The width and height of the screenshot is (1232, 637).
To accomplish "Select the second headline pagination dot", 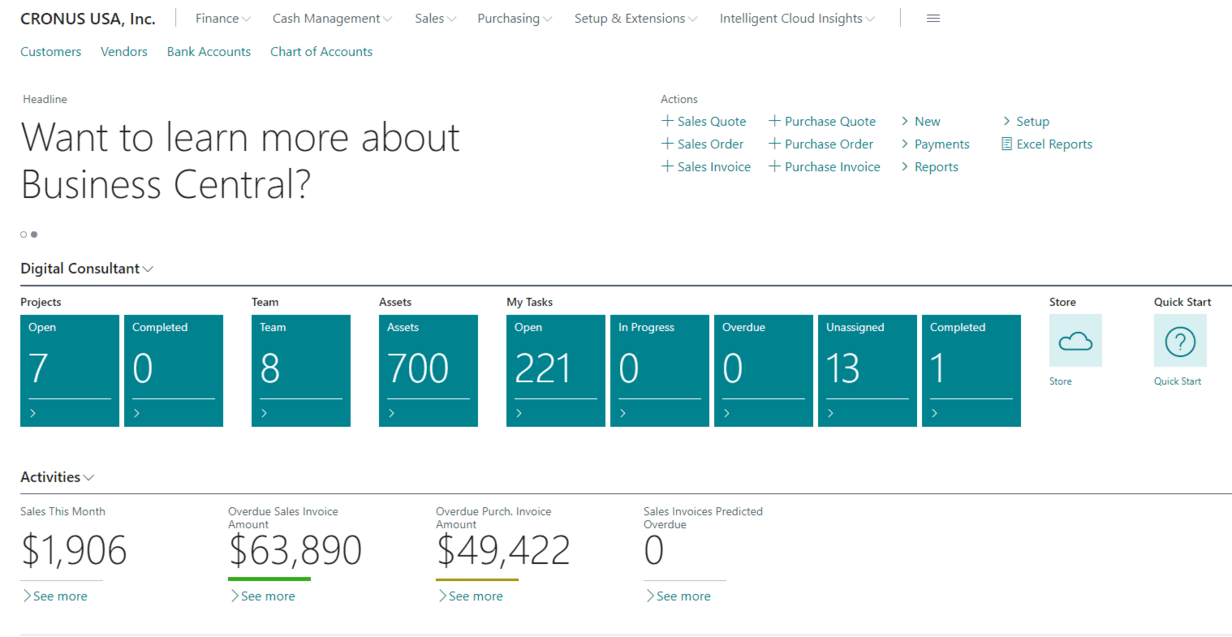I will (x=34, y=235).
